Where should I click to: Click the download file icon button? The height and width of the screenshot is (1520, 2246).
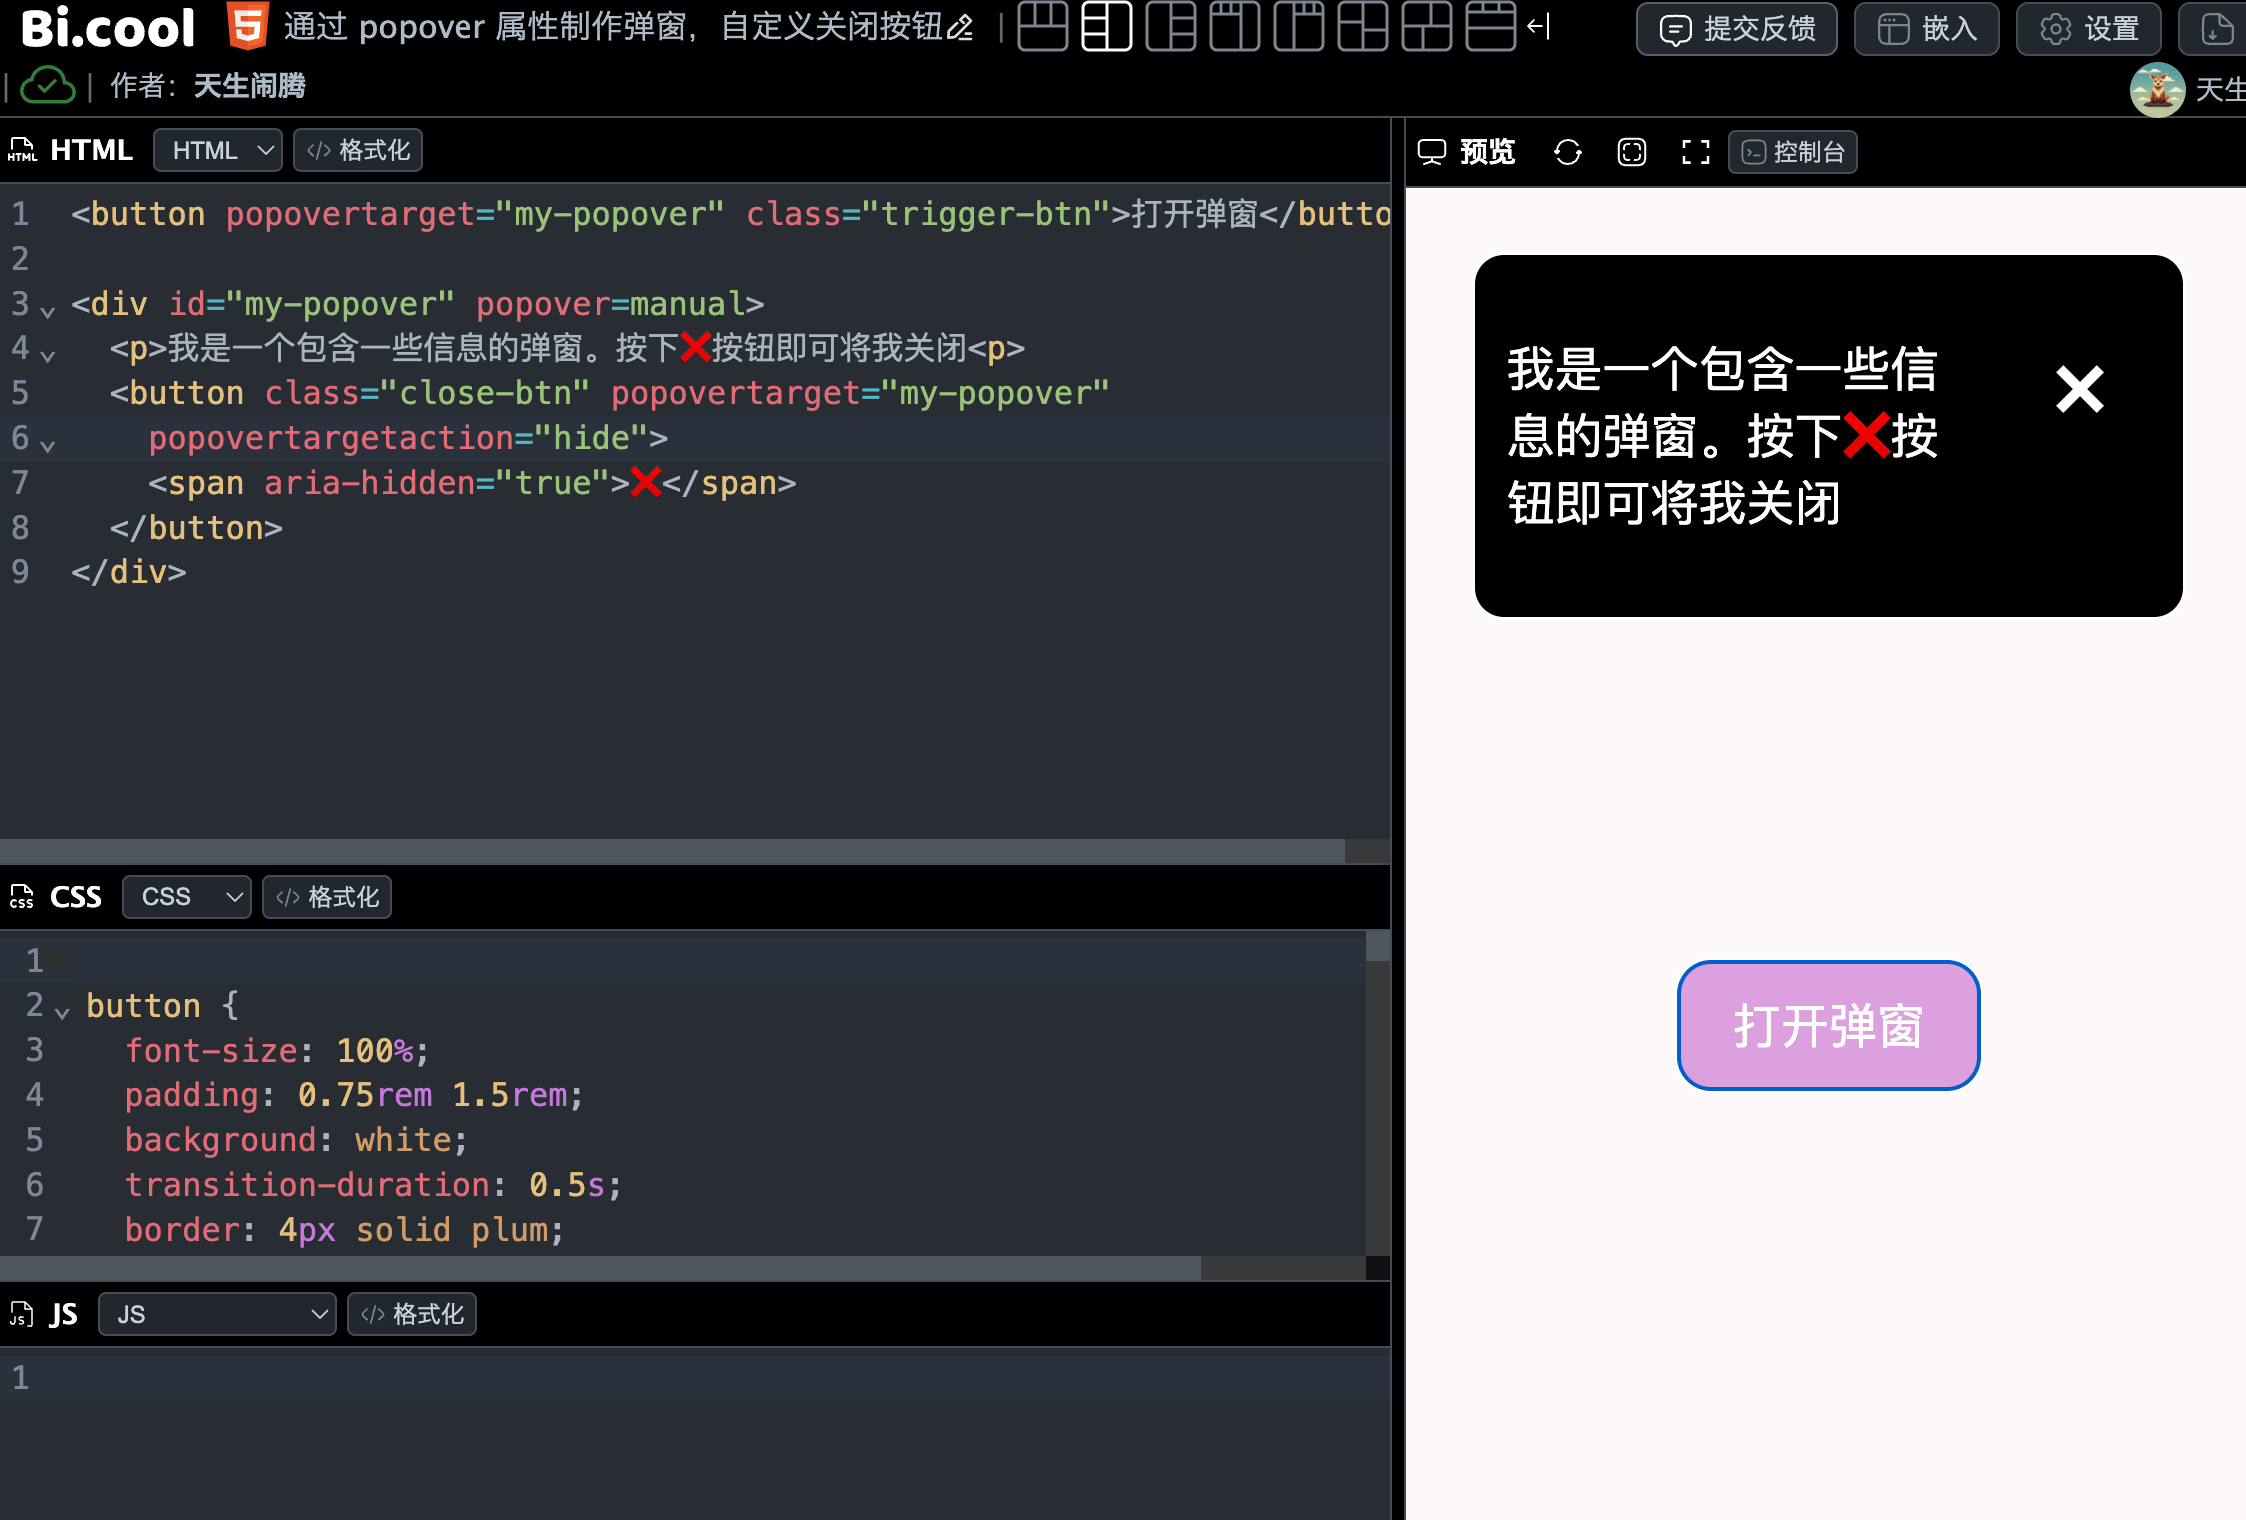point(2216,29)
